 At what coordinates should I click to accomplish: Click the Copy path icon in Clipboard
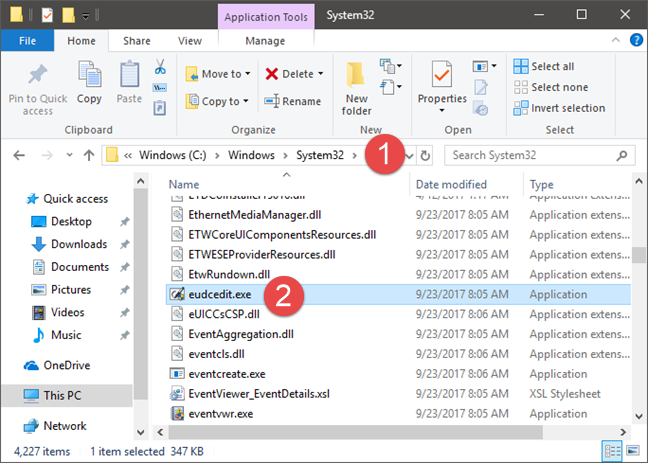click(160, 88)
